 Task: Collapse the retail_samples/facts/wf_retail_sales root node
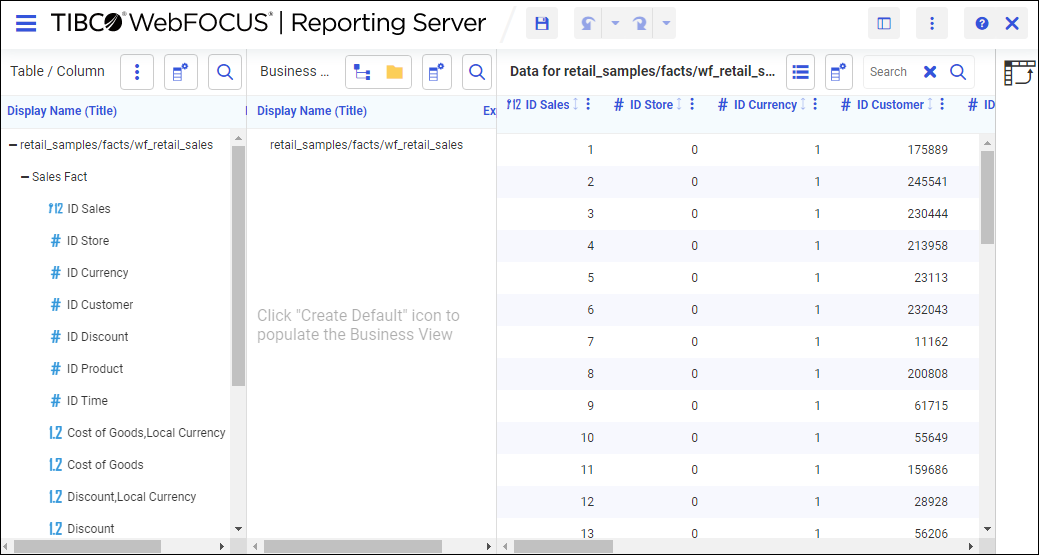click(x=13, y=145)
